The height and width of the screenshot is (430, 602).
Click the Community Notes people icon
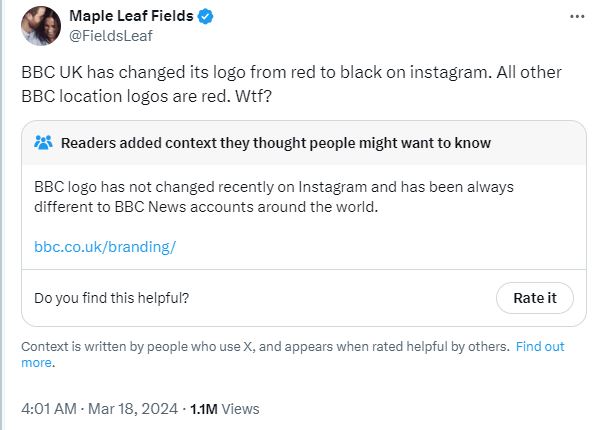[43, 143]
